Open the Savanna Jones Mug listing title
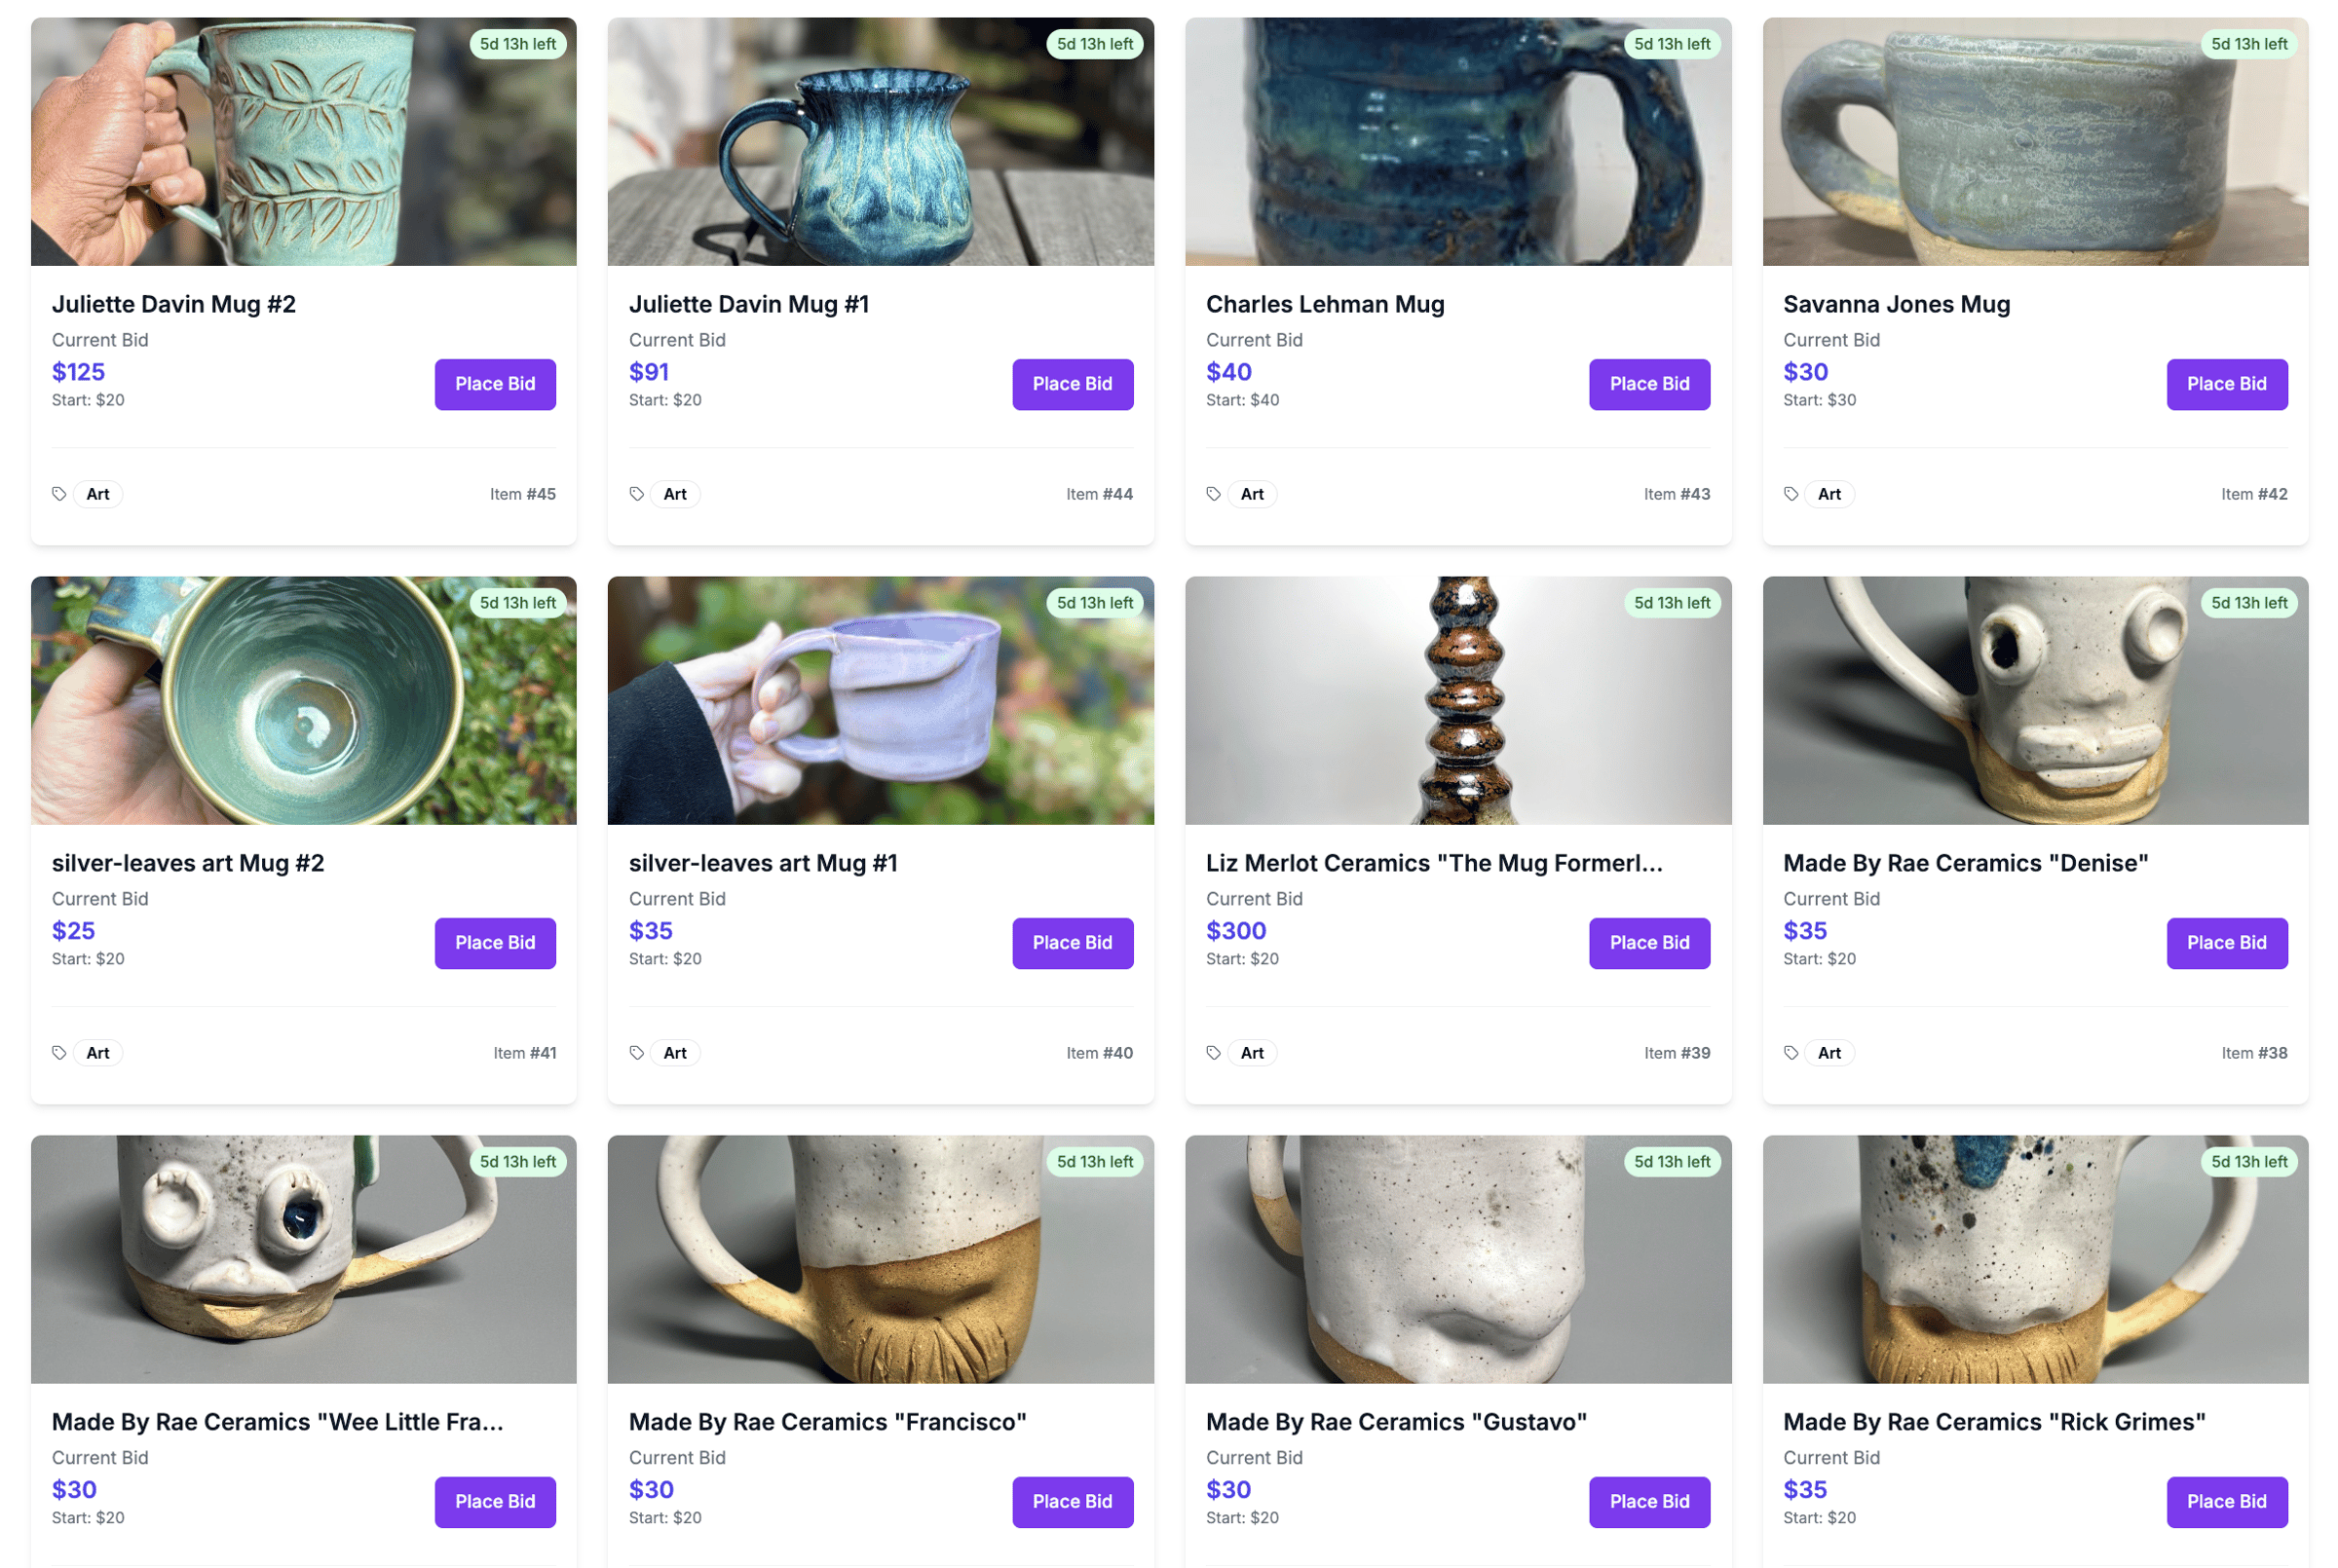The image size is (2338, 1568). (x=1896, y=304)
